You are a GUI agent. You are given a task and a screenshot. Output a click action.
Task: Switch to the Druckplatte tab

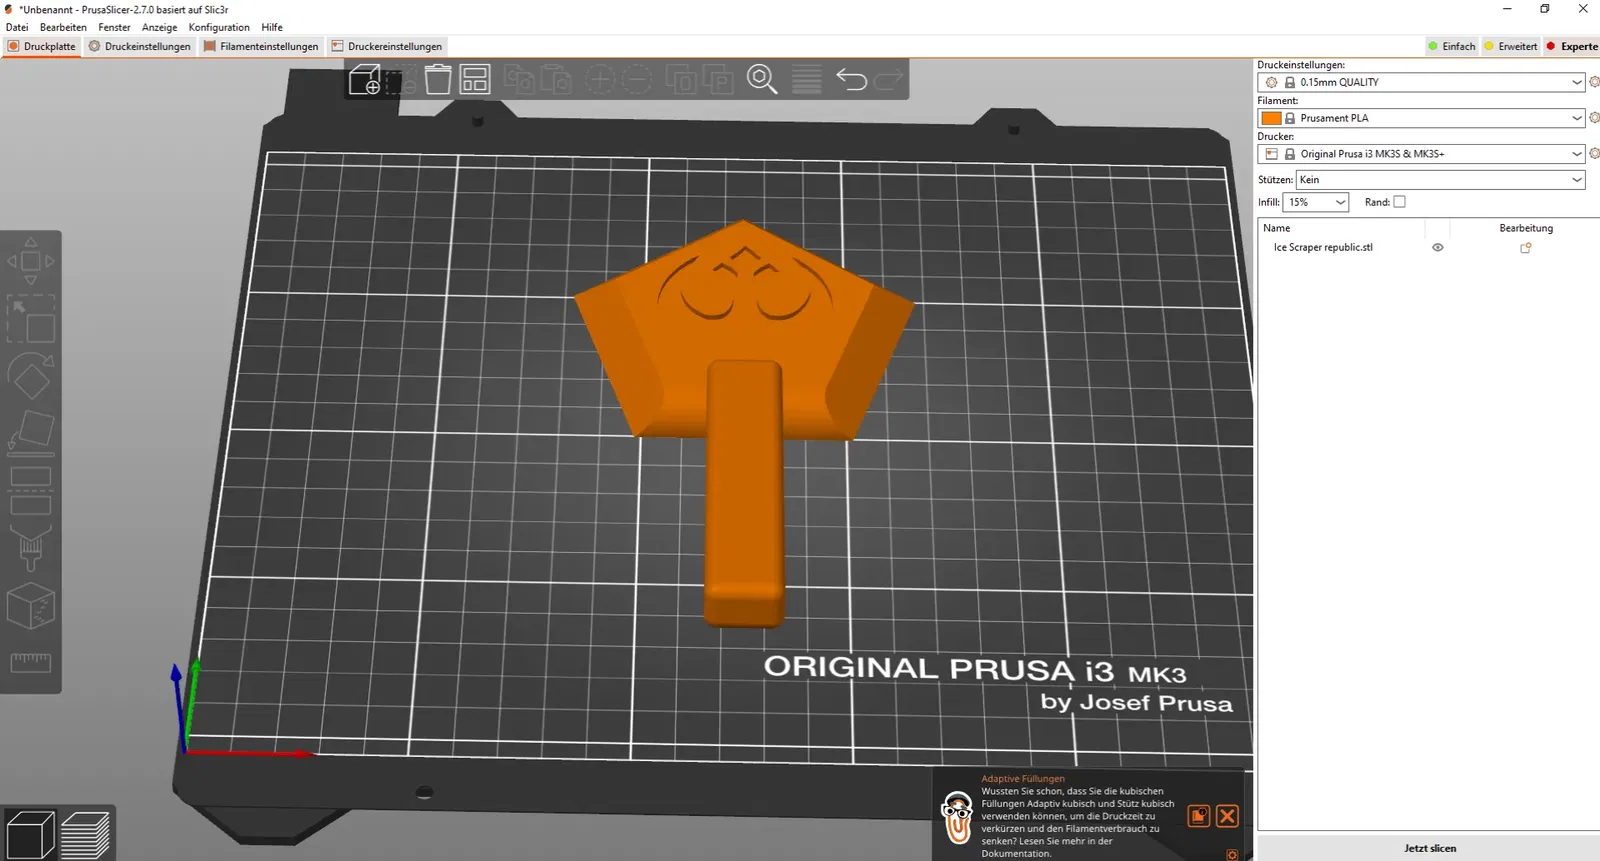pyautogui.click(x=41, y=46)
